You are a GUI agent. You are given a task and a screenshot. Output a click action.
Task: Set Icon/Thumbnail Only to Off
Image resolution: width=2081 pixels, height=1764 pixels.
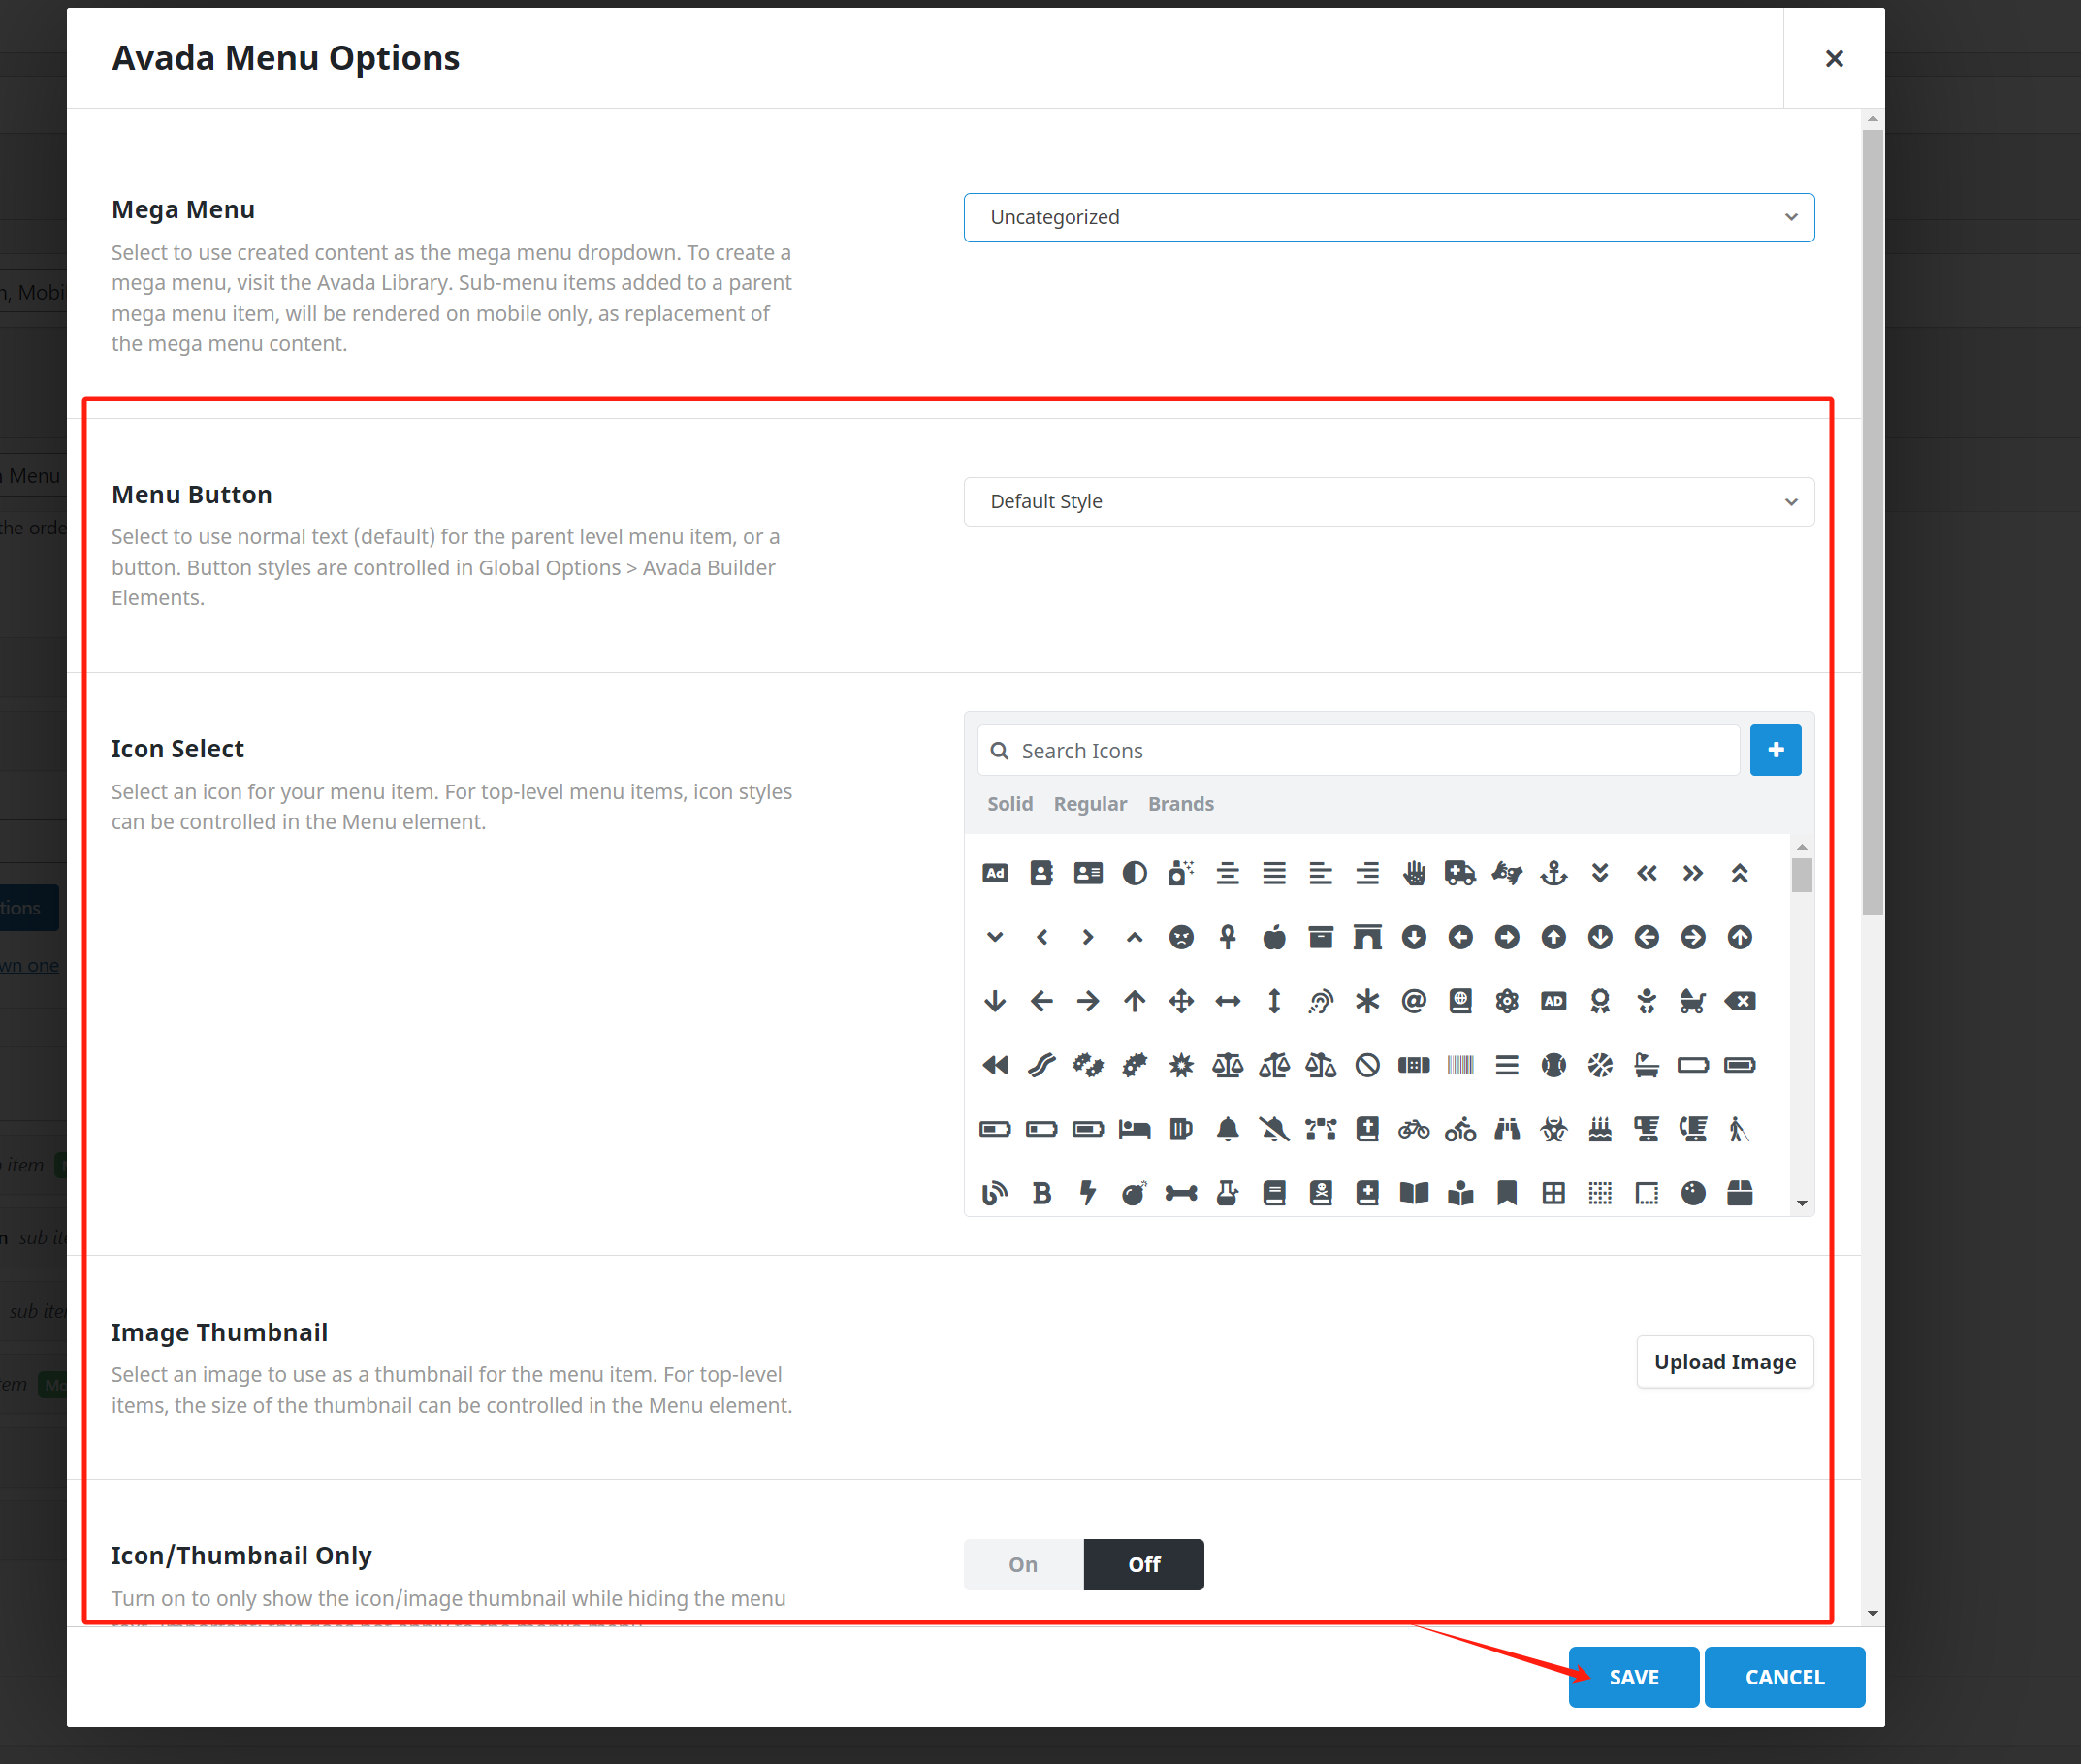coord(1143,1564)
